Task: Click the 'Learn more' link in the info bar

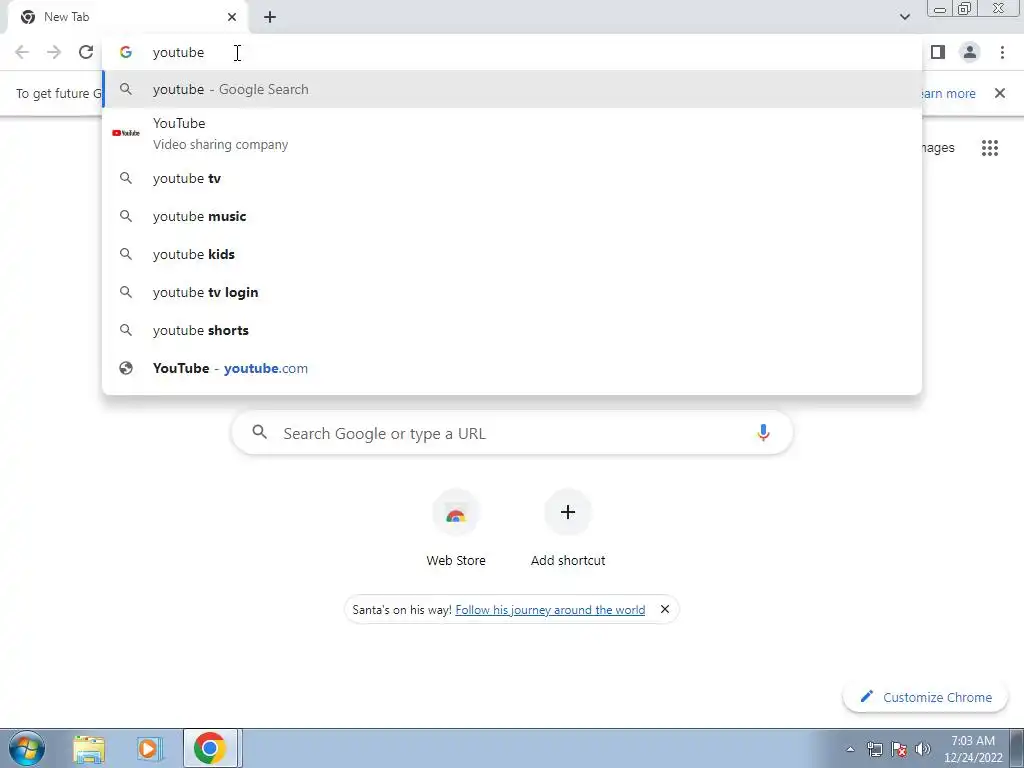Action: (x=948, y=93)
